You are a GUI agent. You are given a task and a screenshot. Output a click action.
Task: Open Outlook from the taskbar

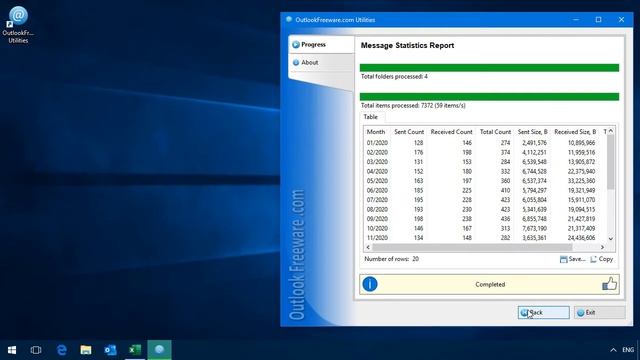110,350
